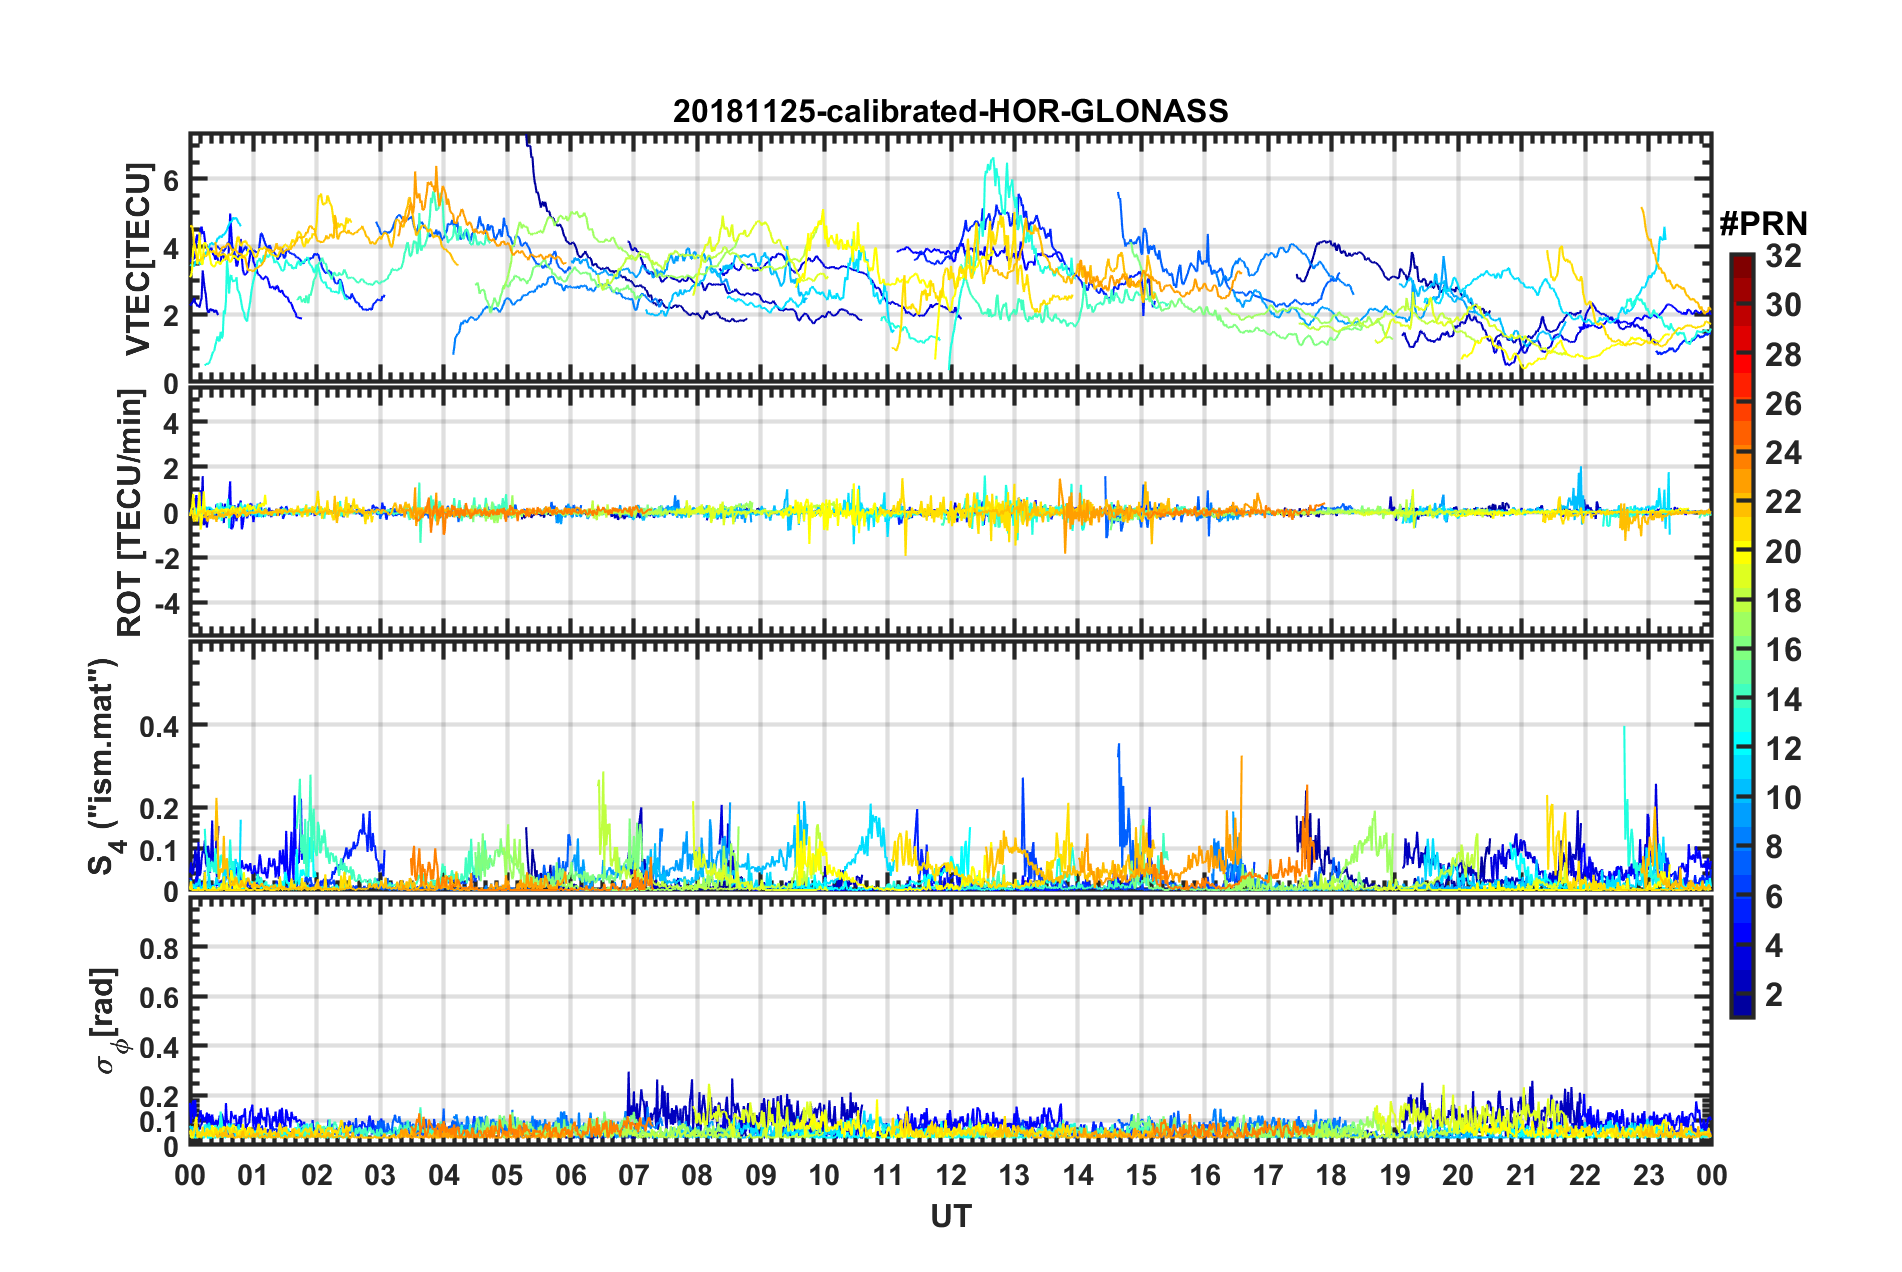This screenshot has width=1902, height=1272.
Task: Click the "0.4" tick on the S4 axis
Action: pyautogui.click(x=159, y=726)
